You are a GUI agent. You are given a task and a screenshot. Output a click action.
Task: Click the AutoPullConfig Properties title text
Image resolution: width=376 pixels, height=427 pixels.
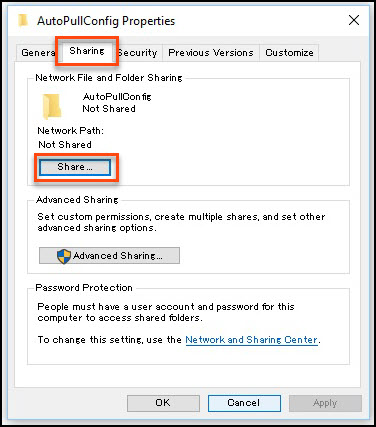tap(106, 21)
